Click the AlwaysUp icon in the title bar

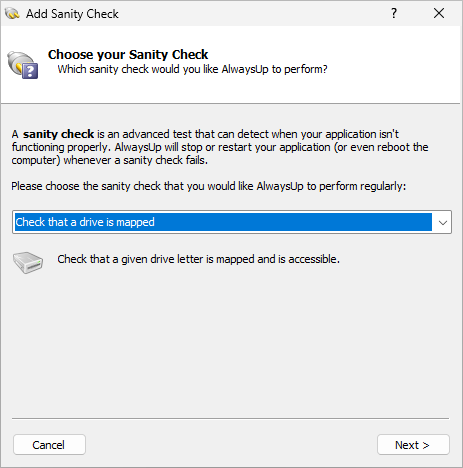[13, 14]
